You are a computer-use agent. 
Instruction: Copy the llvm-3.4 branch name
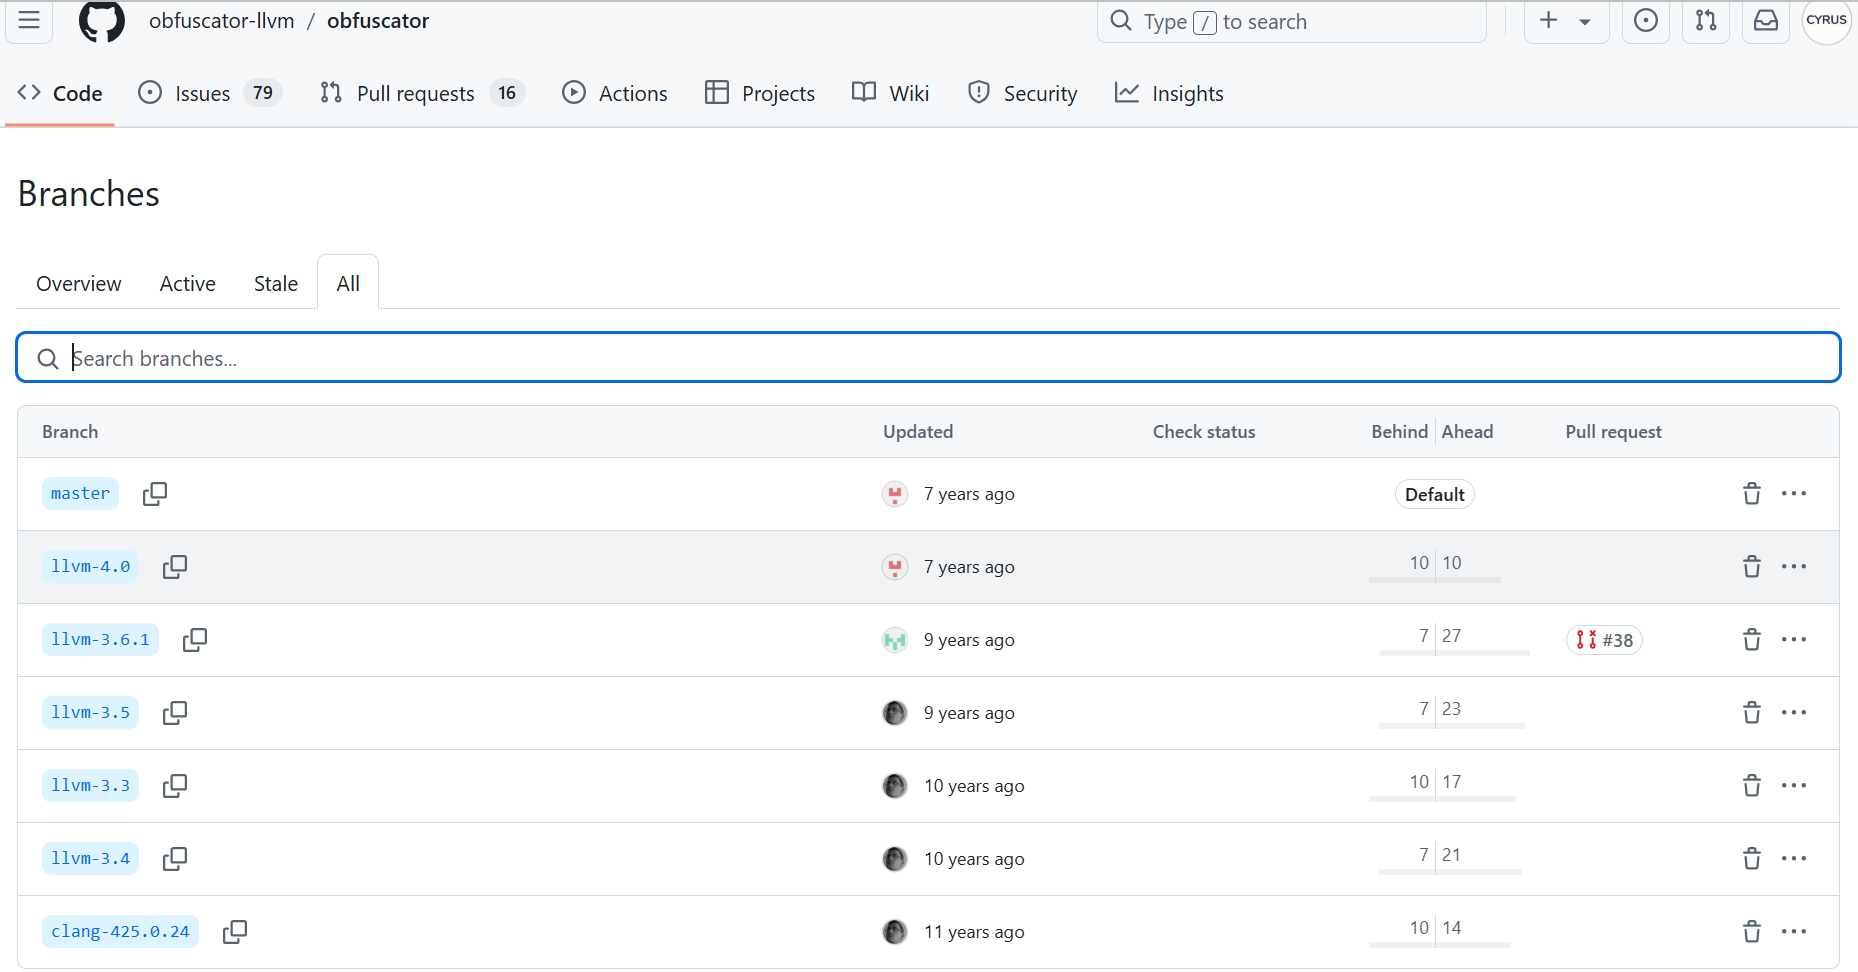[x=175, y=858]
